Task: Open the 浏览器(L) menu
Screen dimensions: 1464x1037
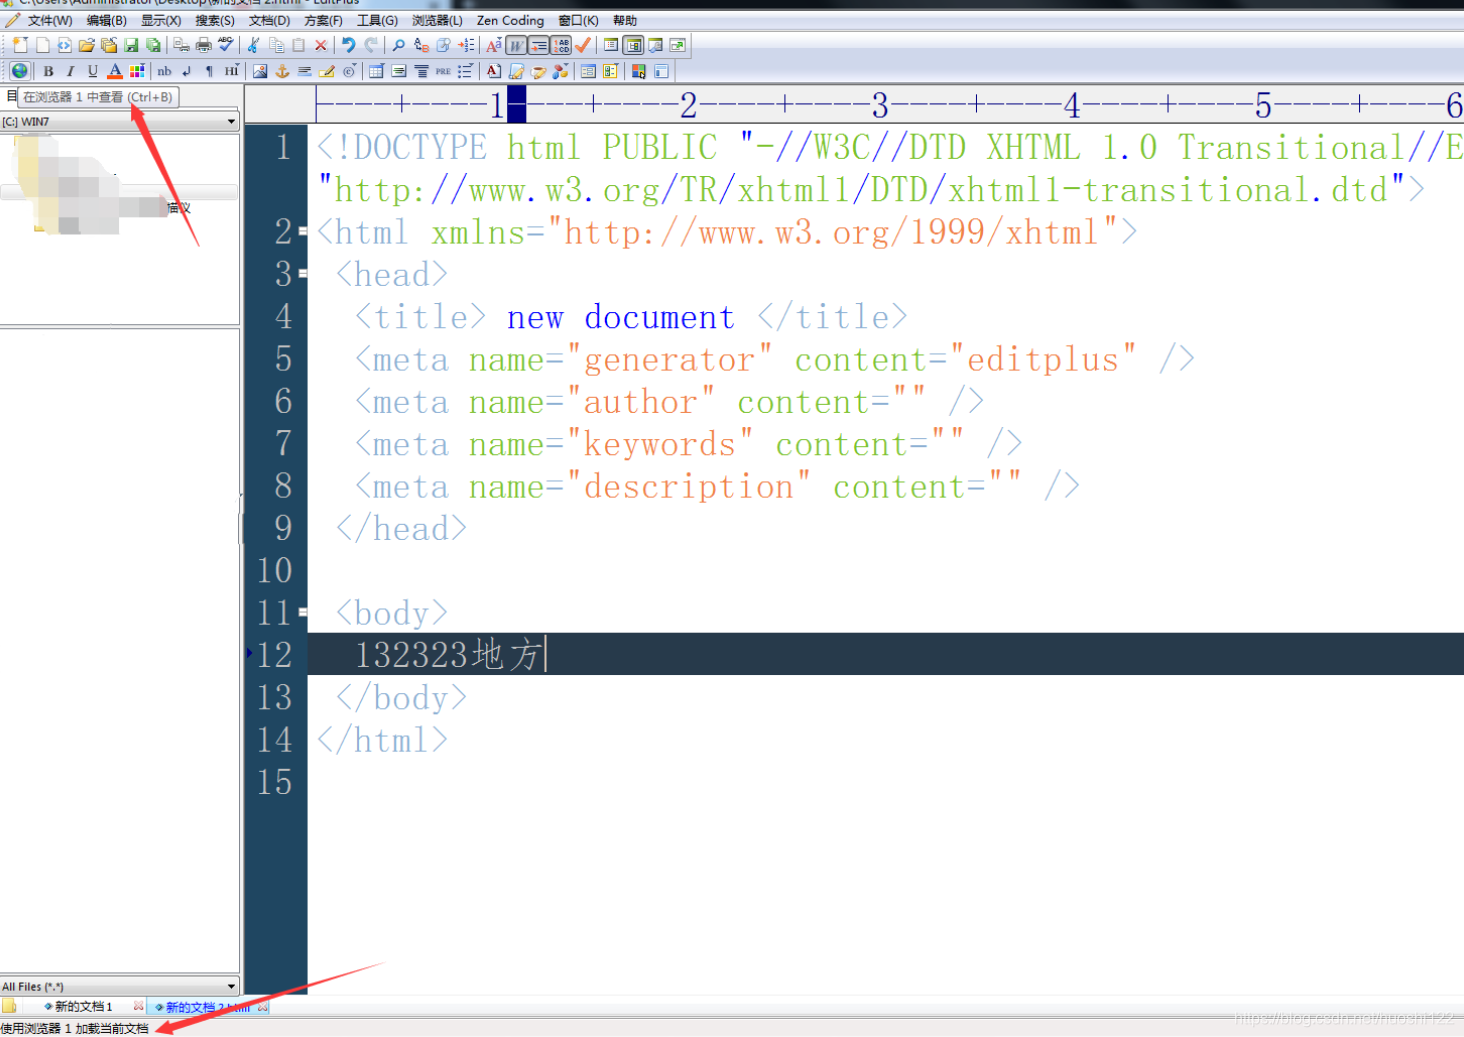Action: click(x=437, y=20)
